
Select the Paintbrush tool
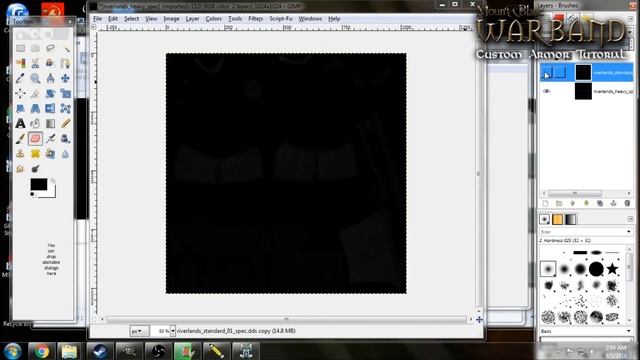pyautogui.click(x=20, y=139)
